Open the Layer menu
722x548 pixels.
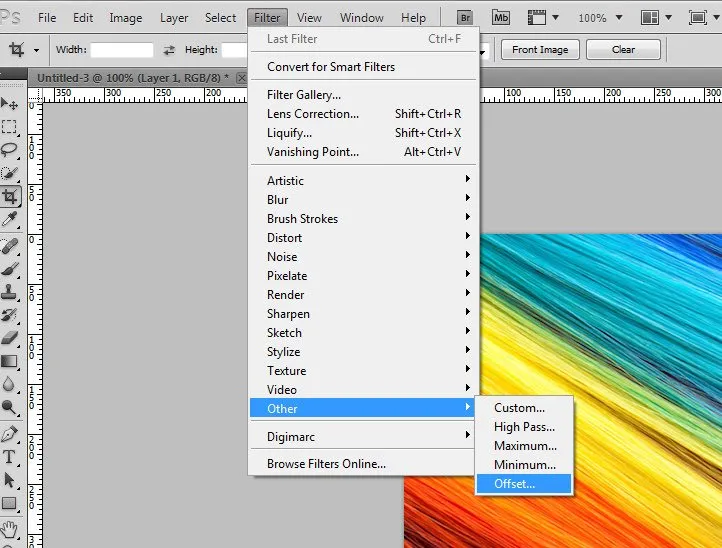click(174, 18)
